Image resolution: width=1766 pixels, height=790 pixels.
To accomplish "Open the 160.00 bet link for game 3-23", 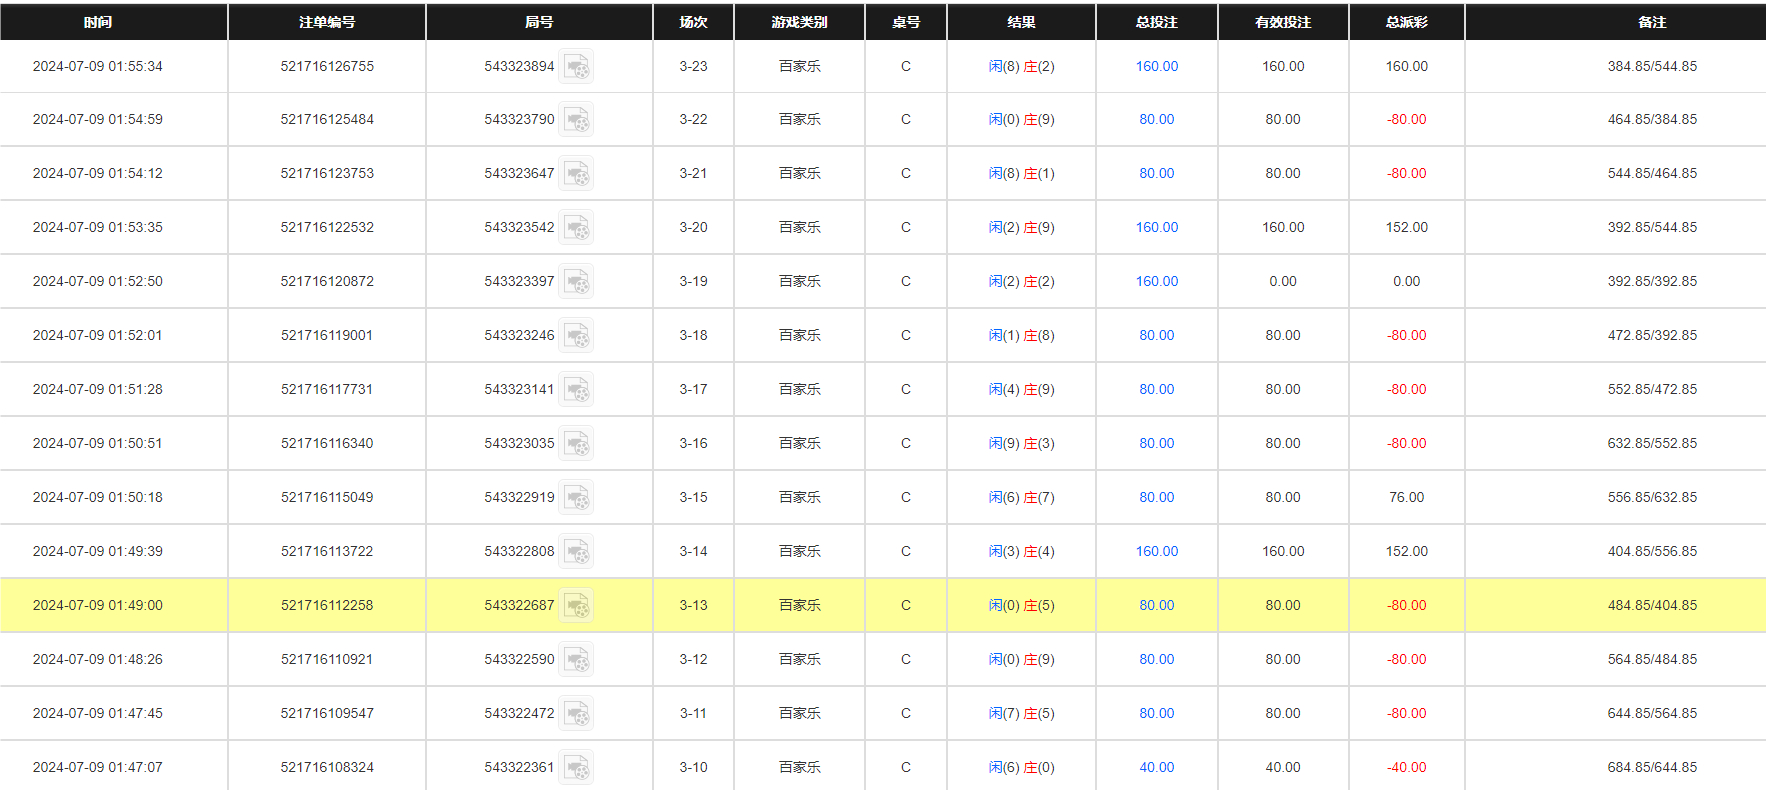I will 1156,67.
